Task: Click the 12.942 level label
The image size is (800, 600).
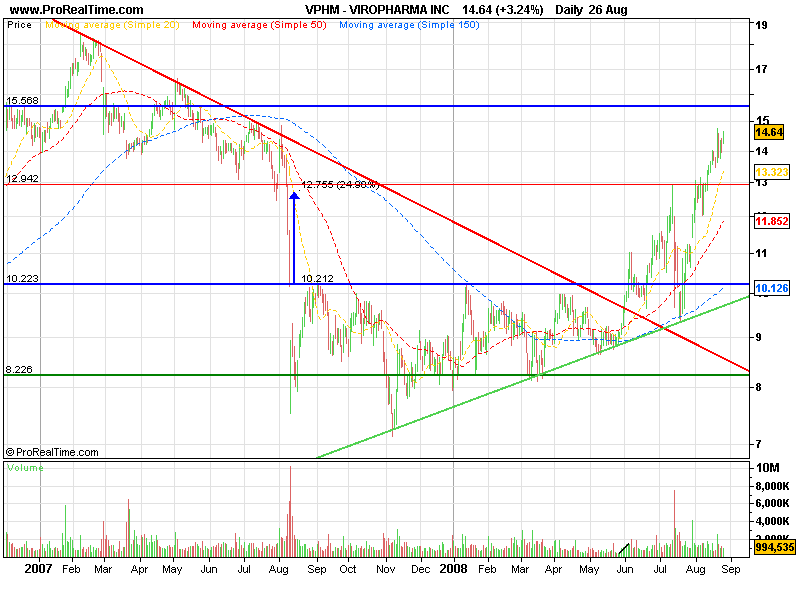Action: coord(22,179)
